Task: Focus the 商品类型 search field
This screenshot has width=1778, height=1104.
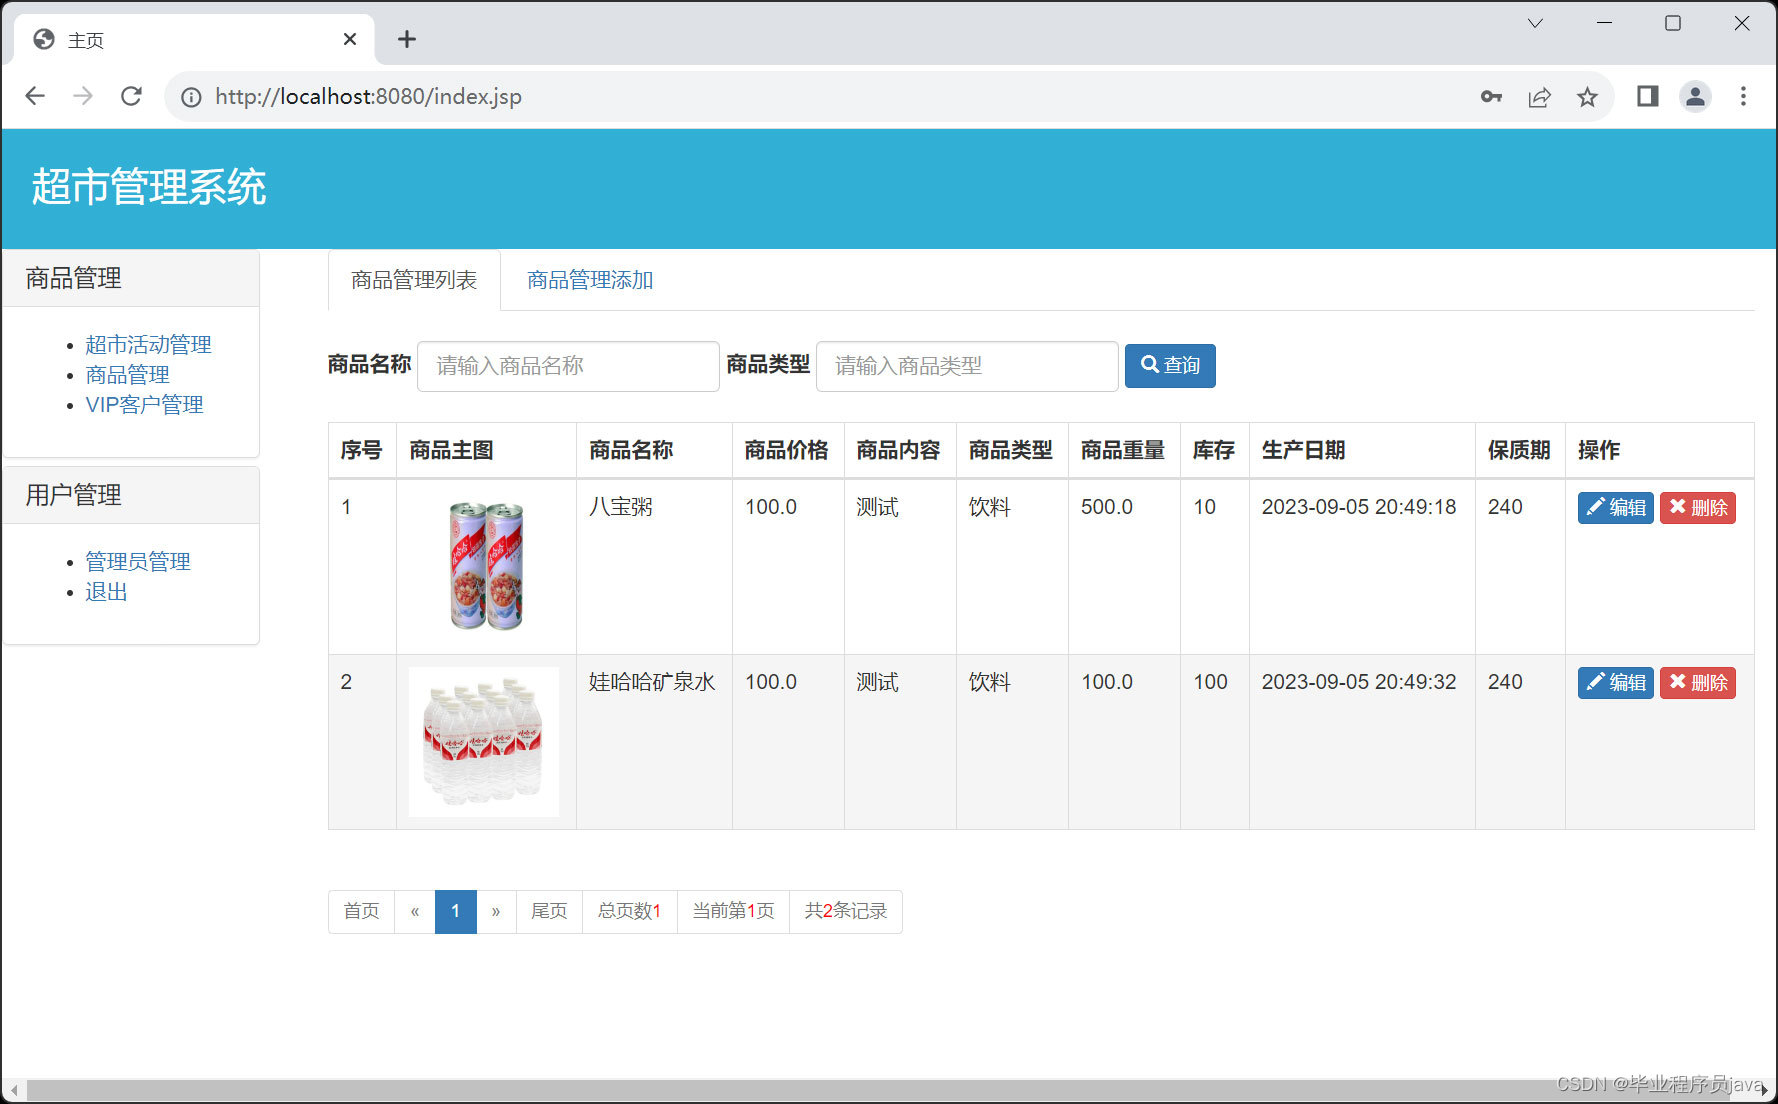Action: [x=967, y=366]
